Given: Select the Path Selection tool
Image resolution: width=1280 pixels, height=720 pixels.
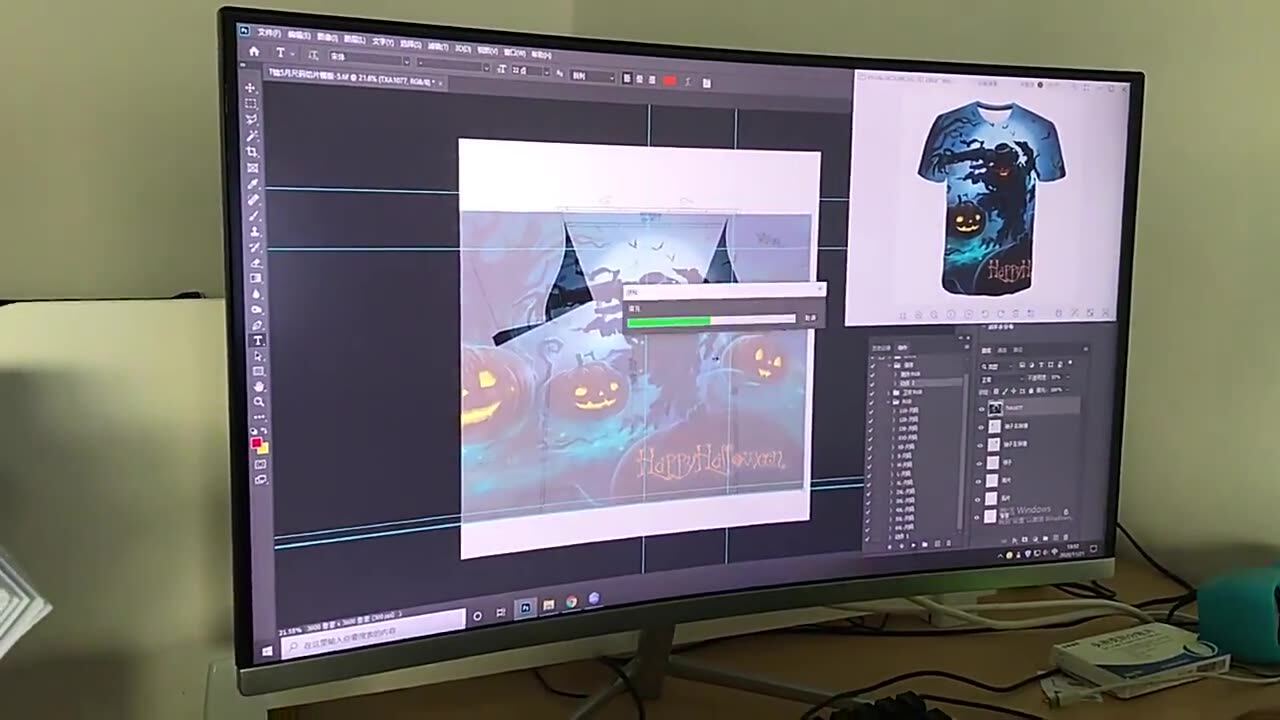Looking at the screenshot, I should tap(258, 356).
